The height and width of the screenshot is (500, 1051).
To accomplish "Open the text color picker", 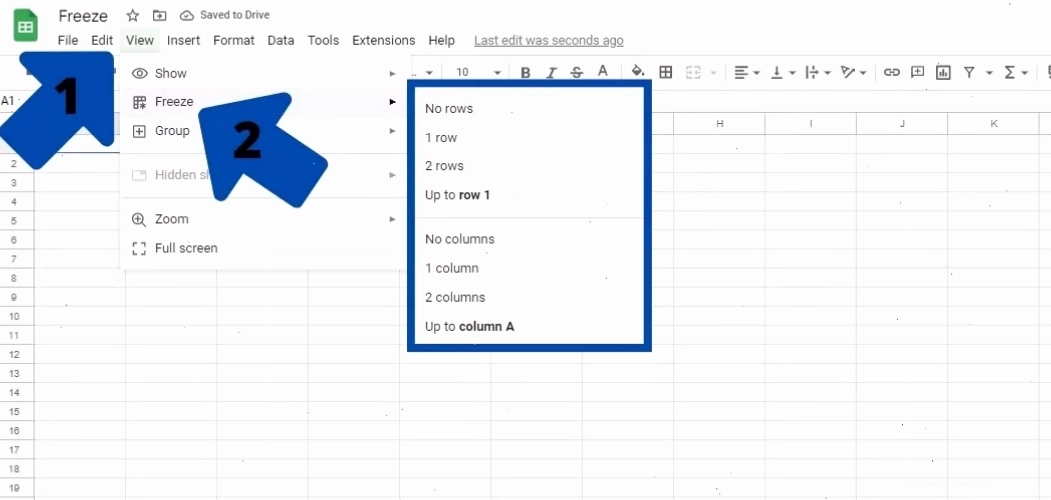I will point(603,72).
